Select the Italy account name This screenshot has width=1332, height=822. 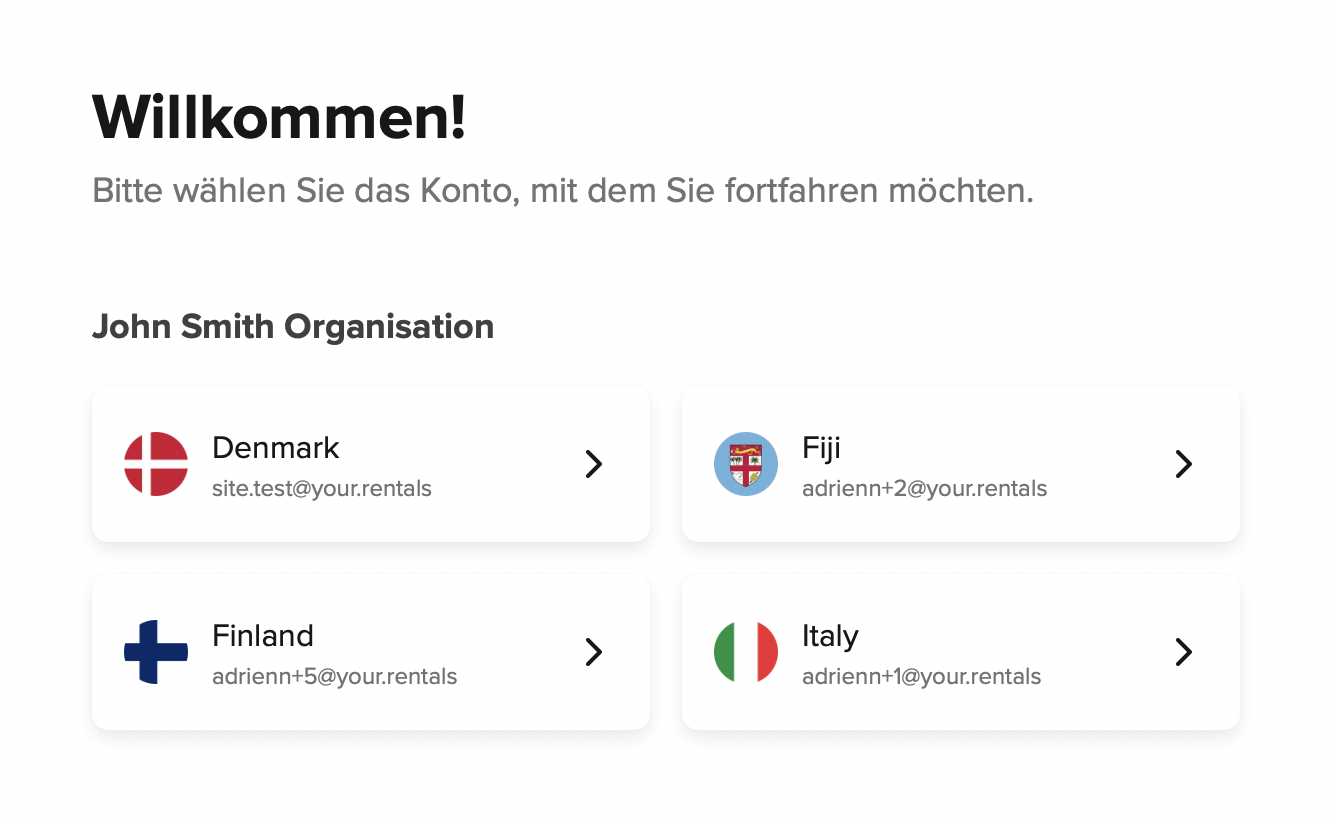pos(830,637)
